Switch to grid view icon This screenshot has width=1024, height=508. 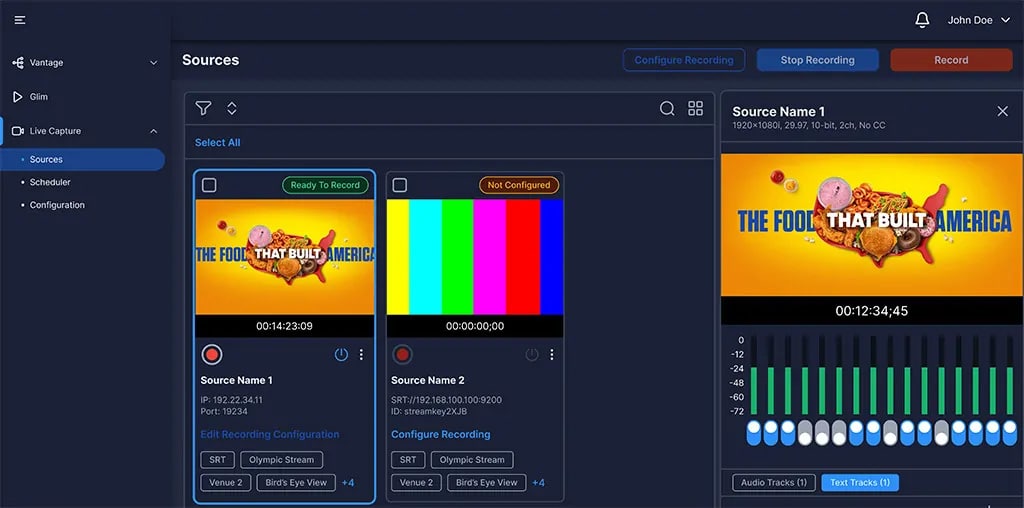tap(696, 108)
